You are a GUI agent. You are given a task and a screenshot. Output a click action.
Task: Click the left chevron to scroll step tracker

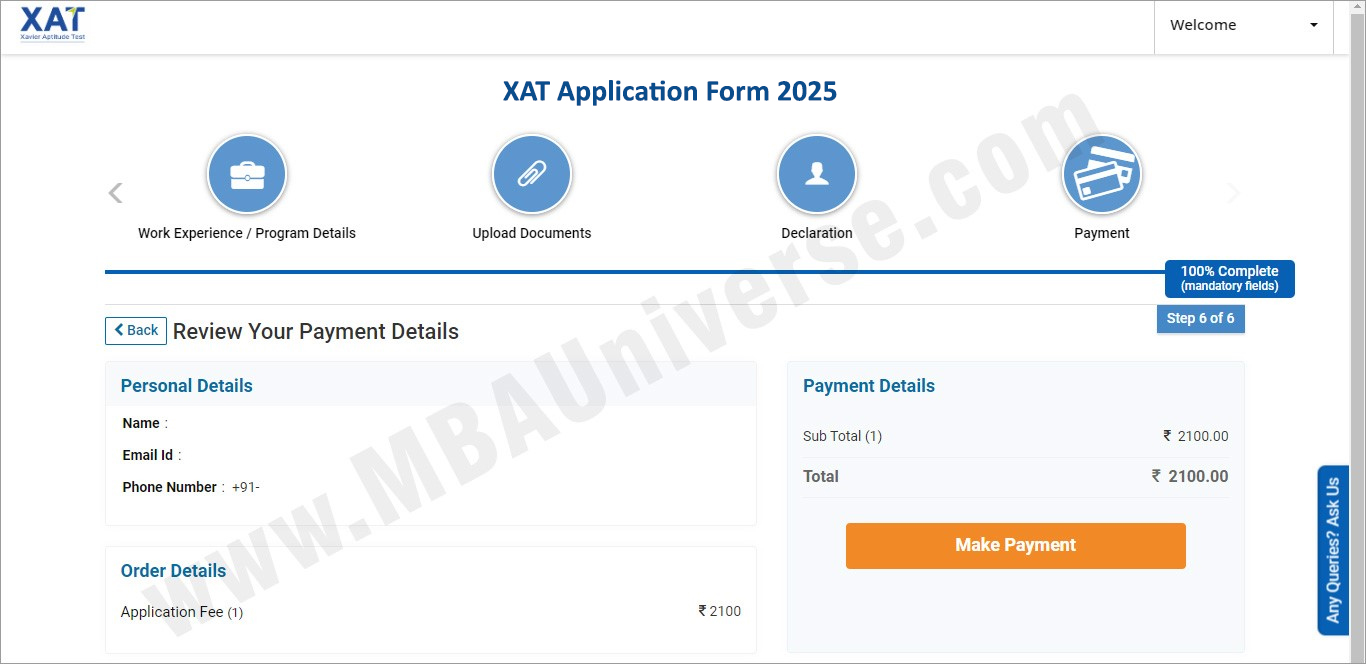click(115, 192)
